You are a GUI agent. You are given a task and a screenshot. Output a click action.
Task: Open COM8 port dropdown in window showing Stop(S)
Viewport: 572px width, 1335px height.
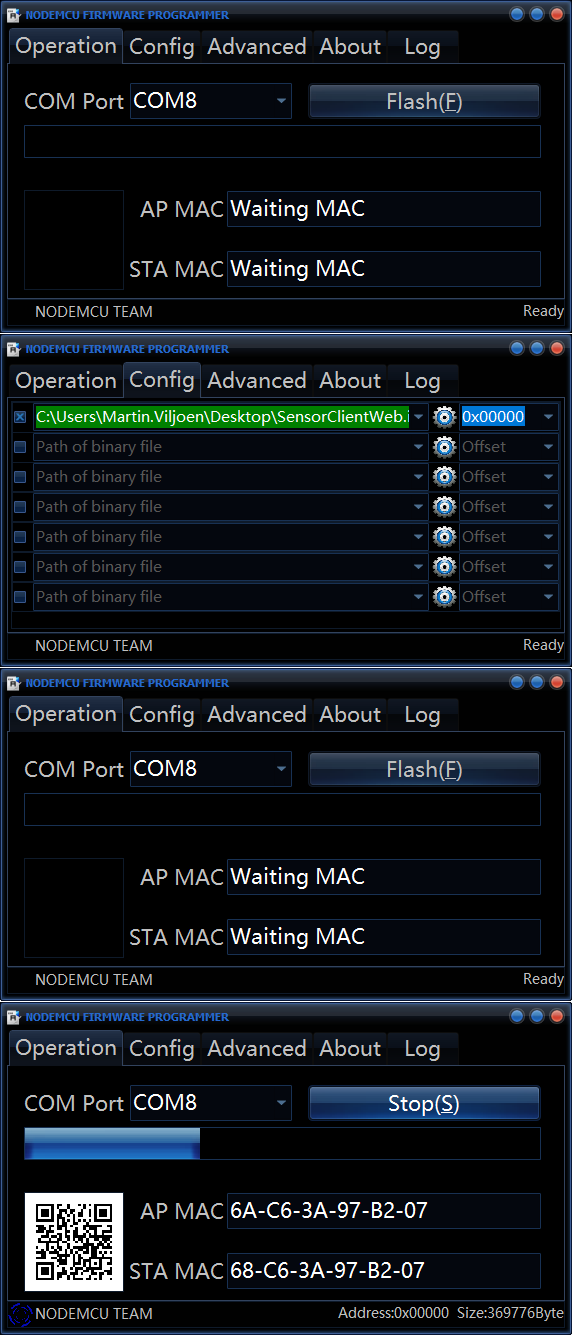[x=281, y=1103]
